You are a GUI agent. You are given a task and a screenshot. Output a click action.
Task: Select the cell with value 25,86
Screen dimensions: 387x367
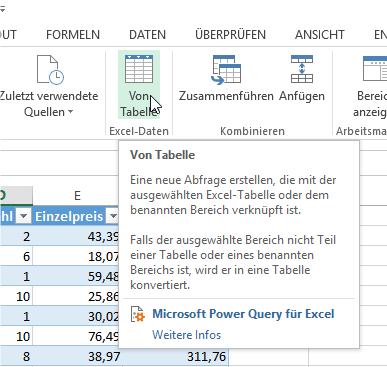click(x=76, y=296)
